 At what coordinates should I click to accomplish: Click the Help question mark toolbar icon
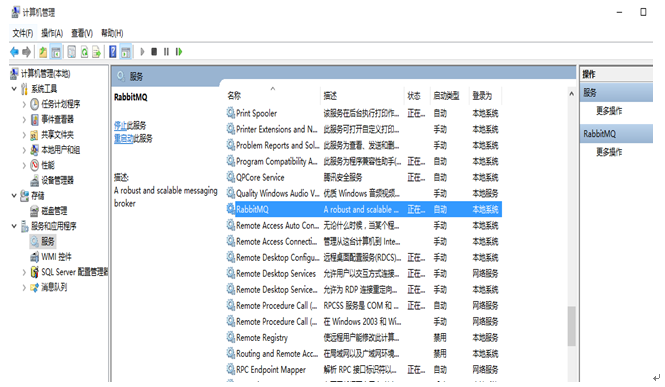click(x=113, y=52)
